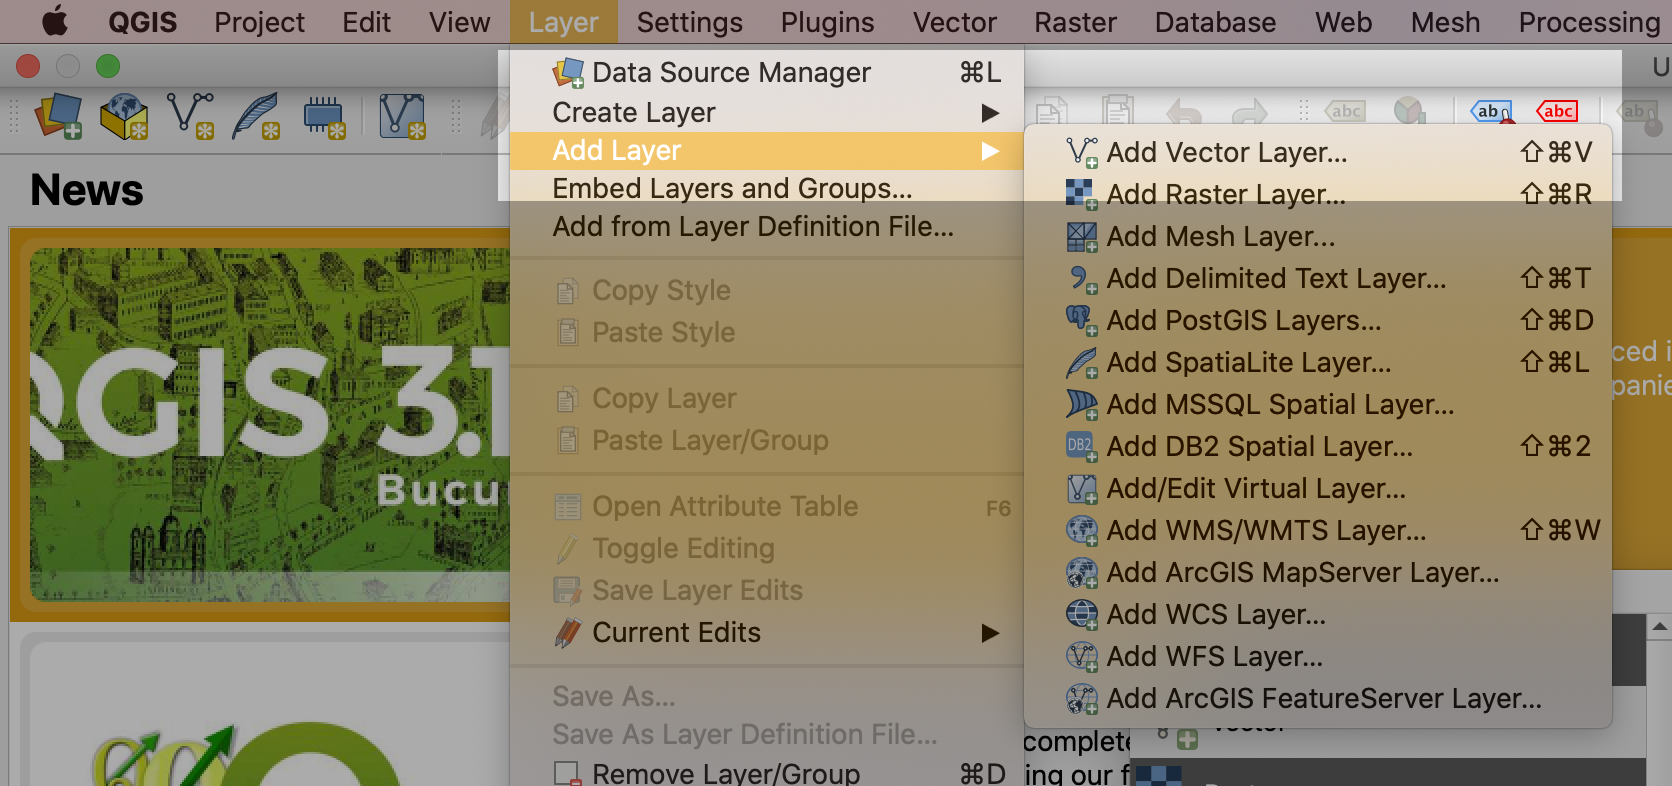Open the Processing menu
This screenshot has height=786, width=1672.
(1589, 22)
